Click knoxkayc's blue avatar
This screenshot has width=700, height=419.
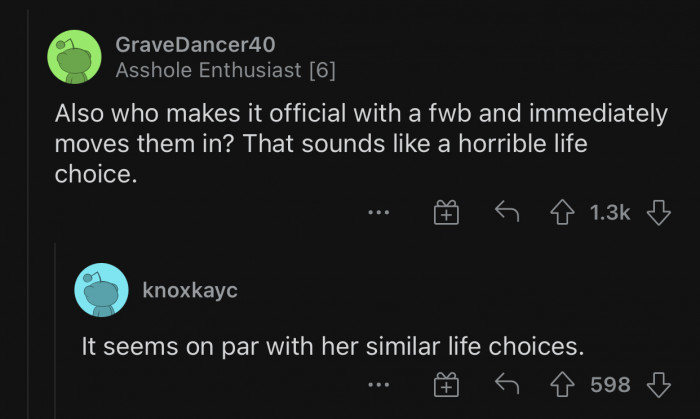point(101,290)
